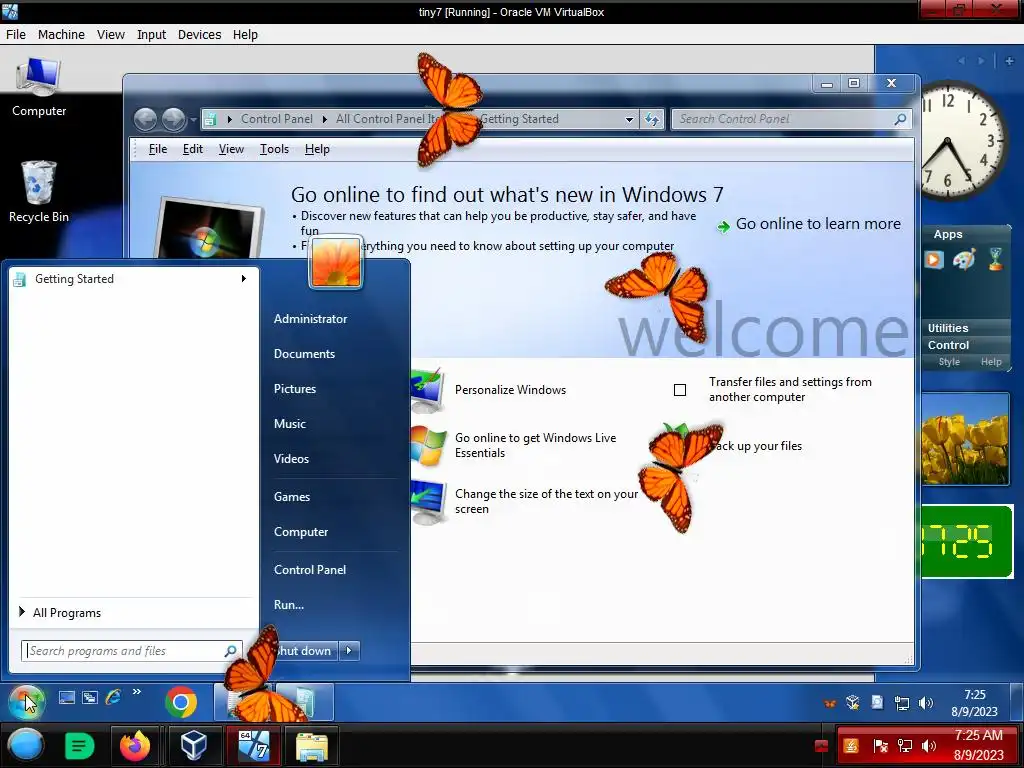Click refresh button beside address bar
This screenshot has height=768, width=1024.
pyautogui.click(x=652, y=119)
